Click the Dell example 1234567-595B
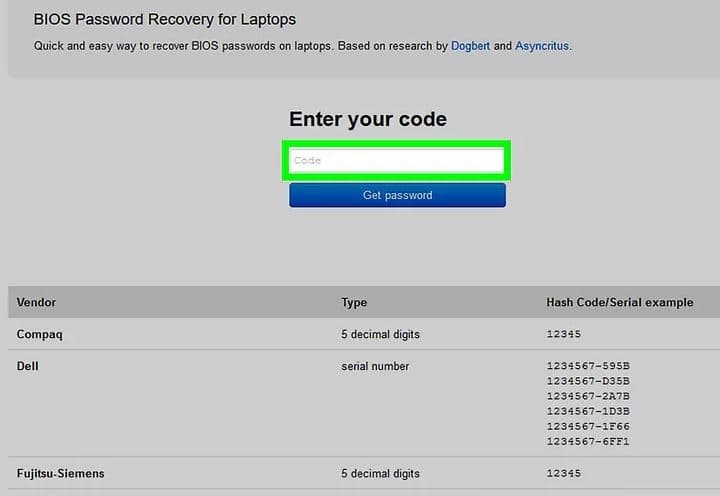 pos(588,366)
